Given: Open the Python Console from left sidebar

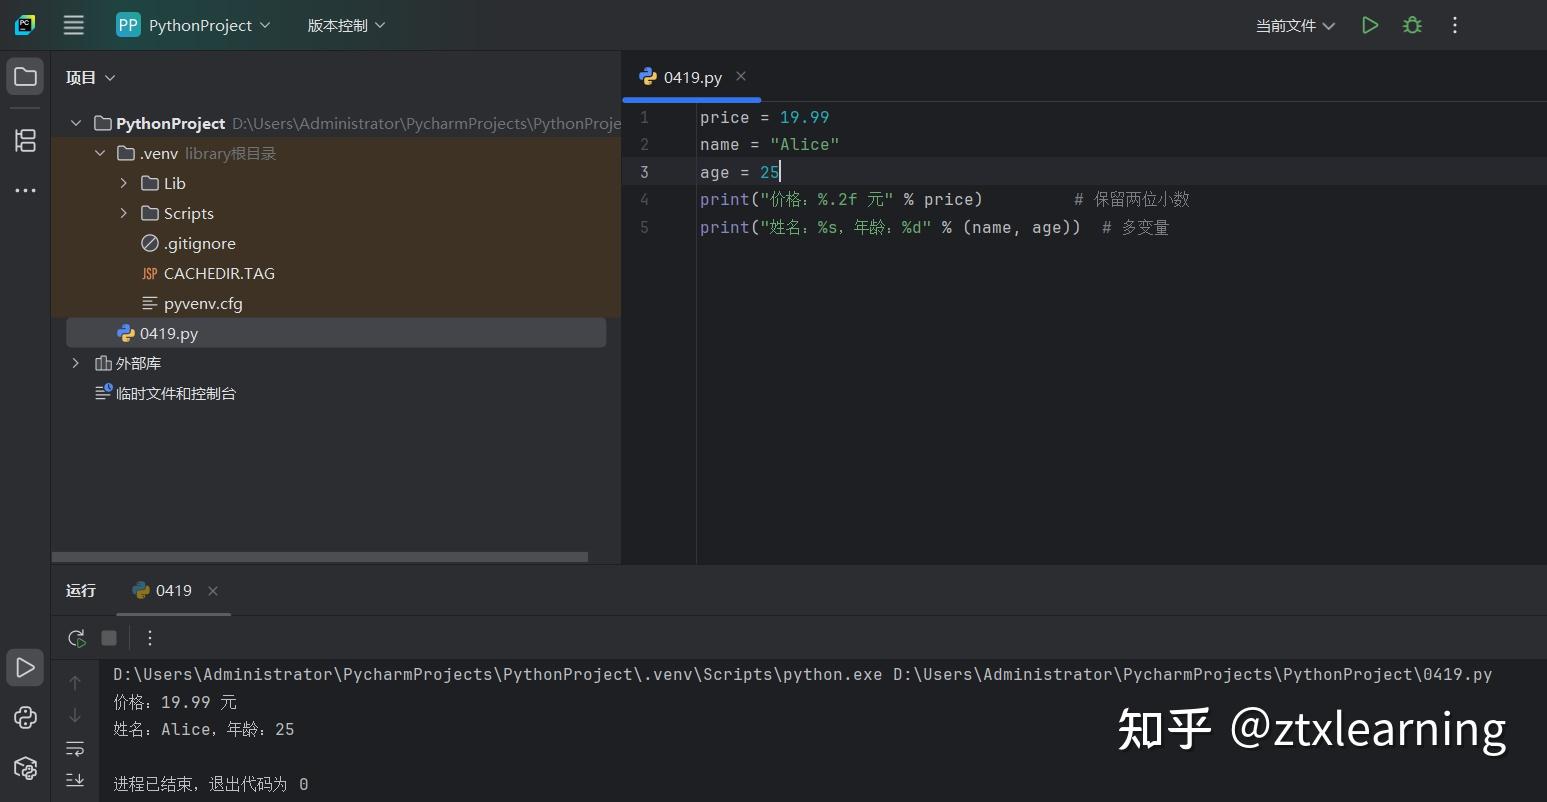Looking at the screenshot, I should [25, 717].
